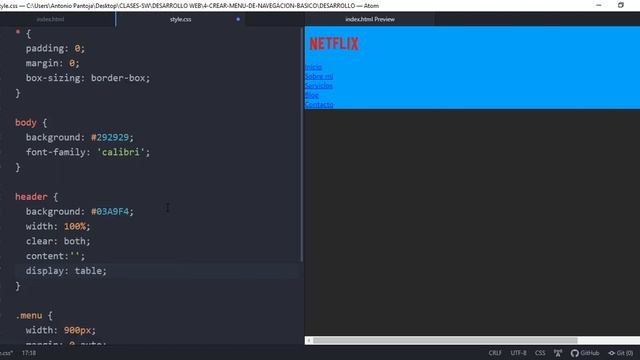Select the style.css tab
640x360 pixels.
point(180,19)
